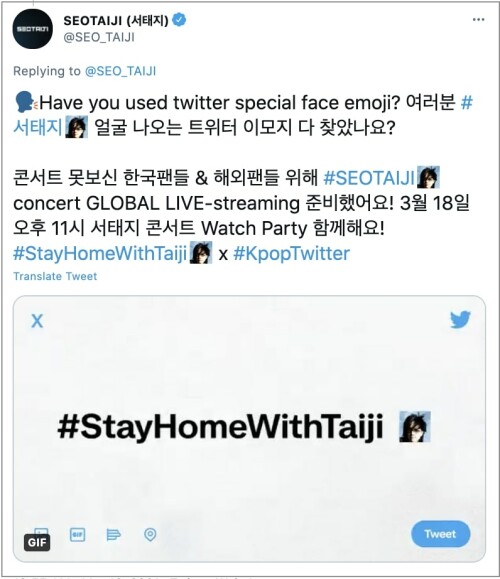Click the #SEOTAIJI hashtag

click(370, 178)
